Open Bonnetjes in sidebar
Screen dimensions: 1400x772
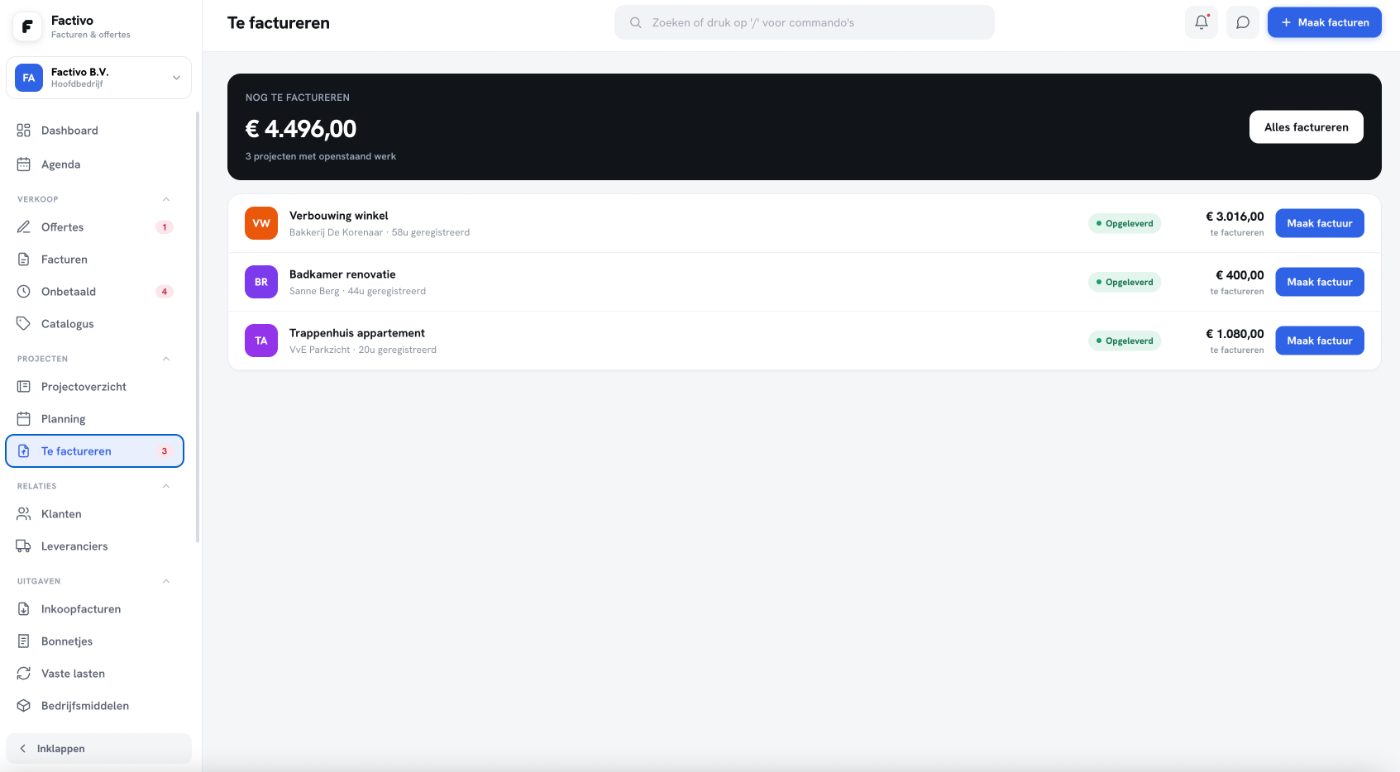pos(95,641)
